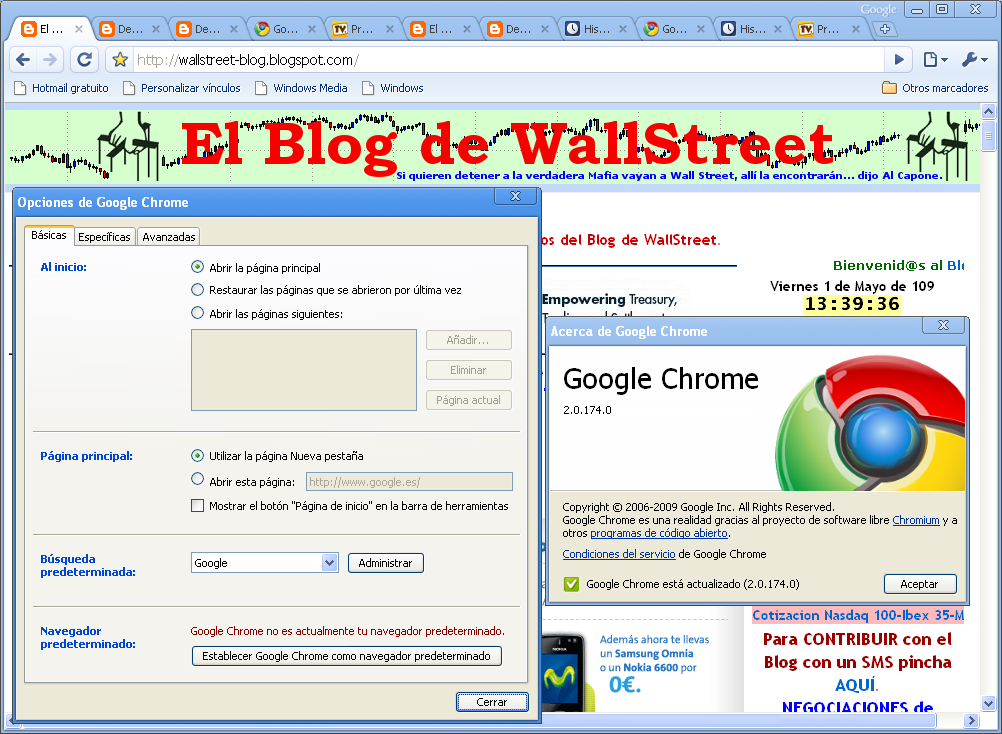Image resolution: width=1002 pixels, height=734 pixels.
Task: Select "Abrir la página principal" radio
Action: (x=197, y=266)
